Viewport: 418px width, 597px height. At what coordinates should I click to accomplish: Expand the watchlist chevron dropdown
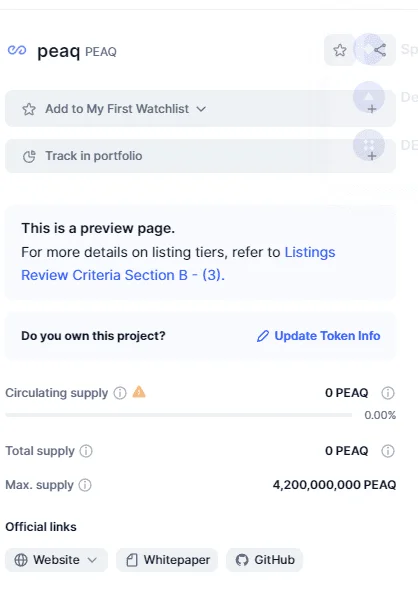(201, 109)
